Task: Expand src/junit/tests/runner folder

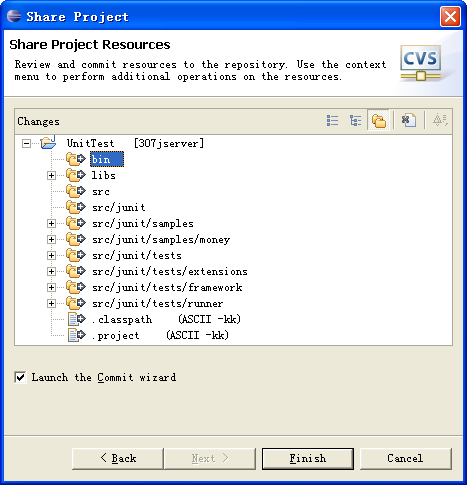Action: click(51, 303)
